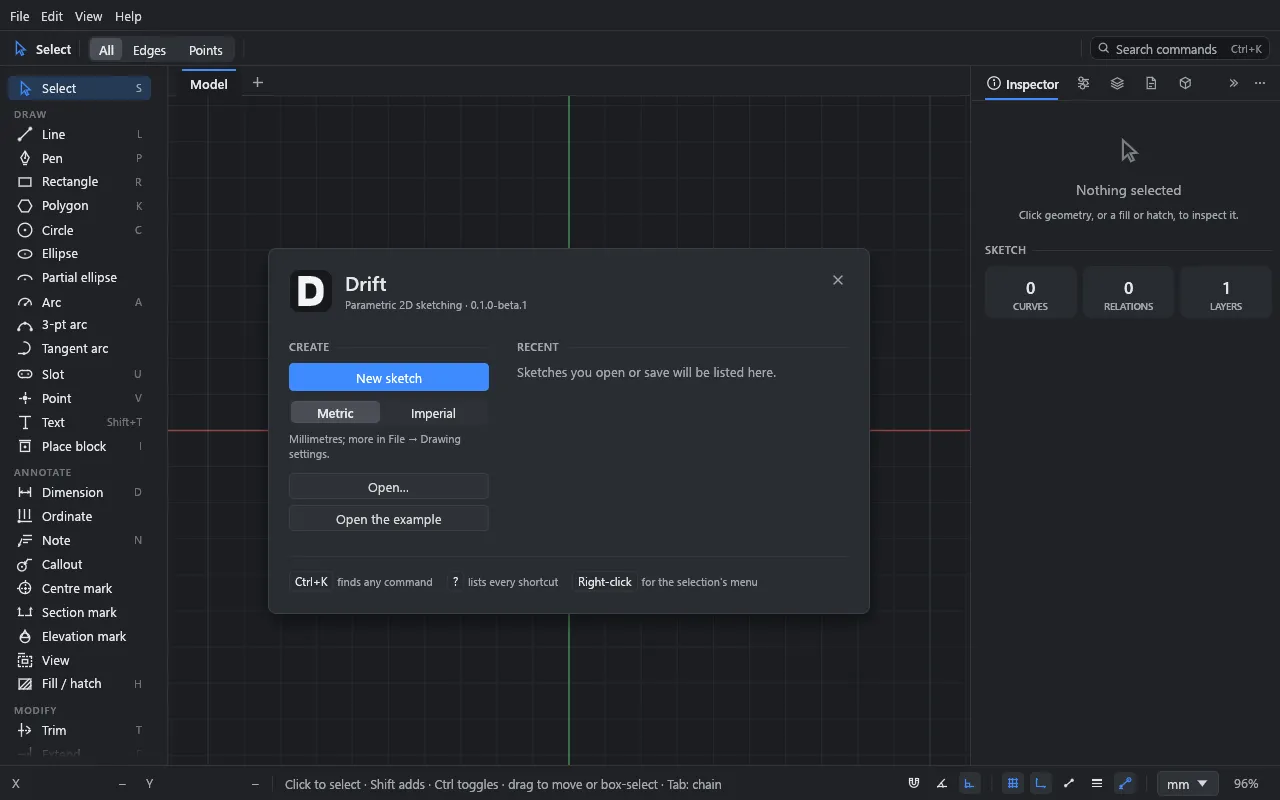Pick the 3-pt arc tool
Viewport: 1280px width, 800px height.
point(80,325)
